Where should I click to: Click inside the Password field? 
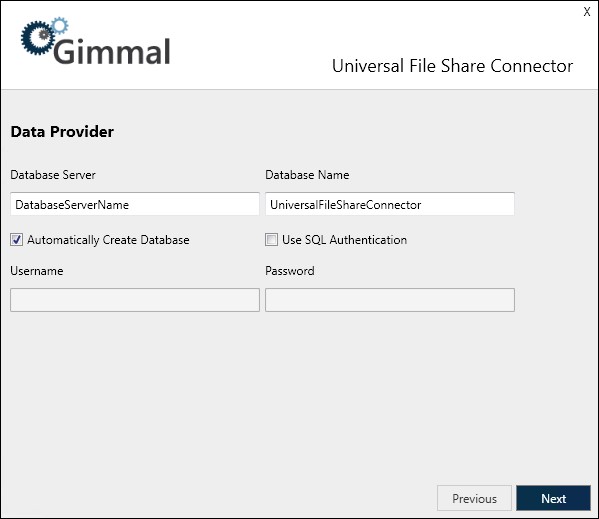point(390,300)
